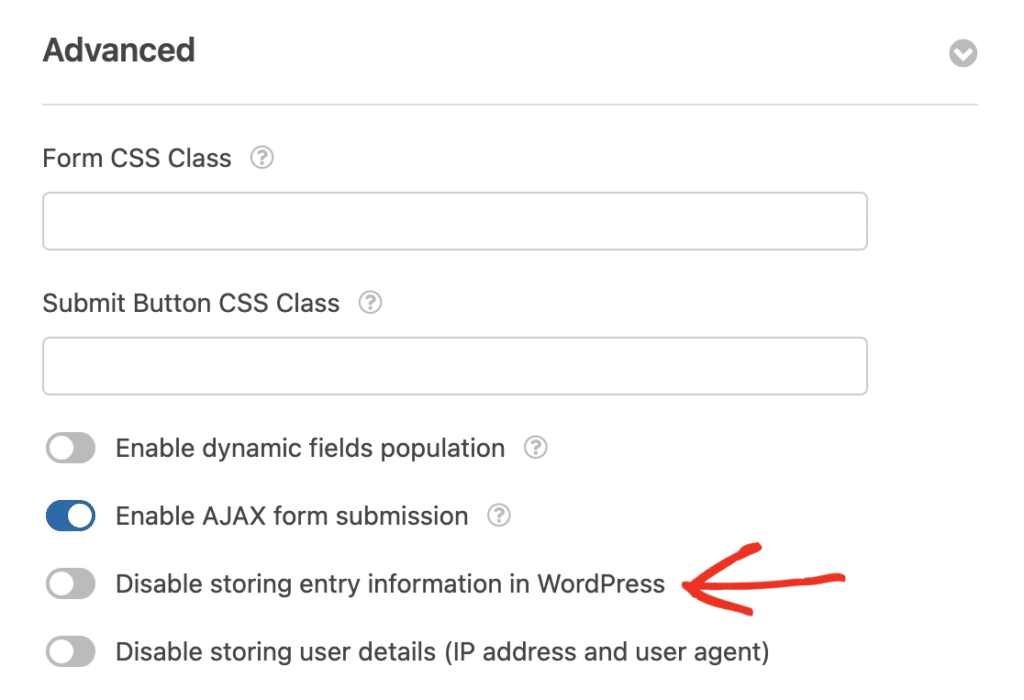This screenshot has height=700, width=1024.
Task: Turn on Disable storing user details switch
Action: tap(70, 651)
